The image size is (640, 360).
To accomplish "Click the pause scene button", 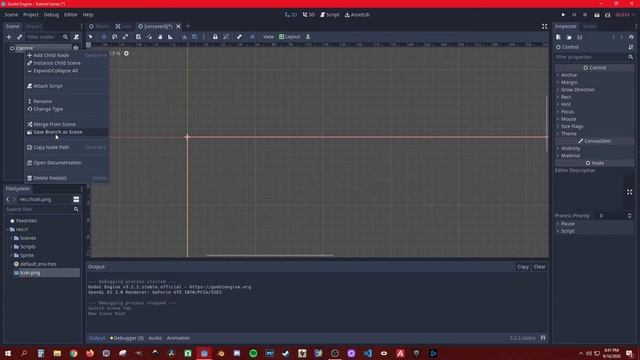I will pyautogui.click(x=574, y=15).
